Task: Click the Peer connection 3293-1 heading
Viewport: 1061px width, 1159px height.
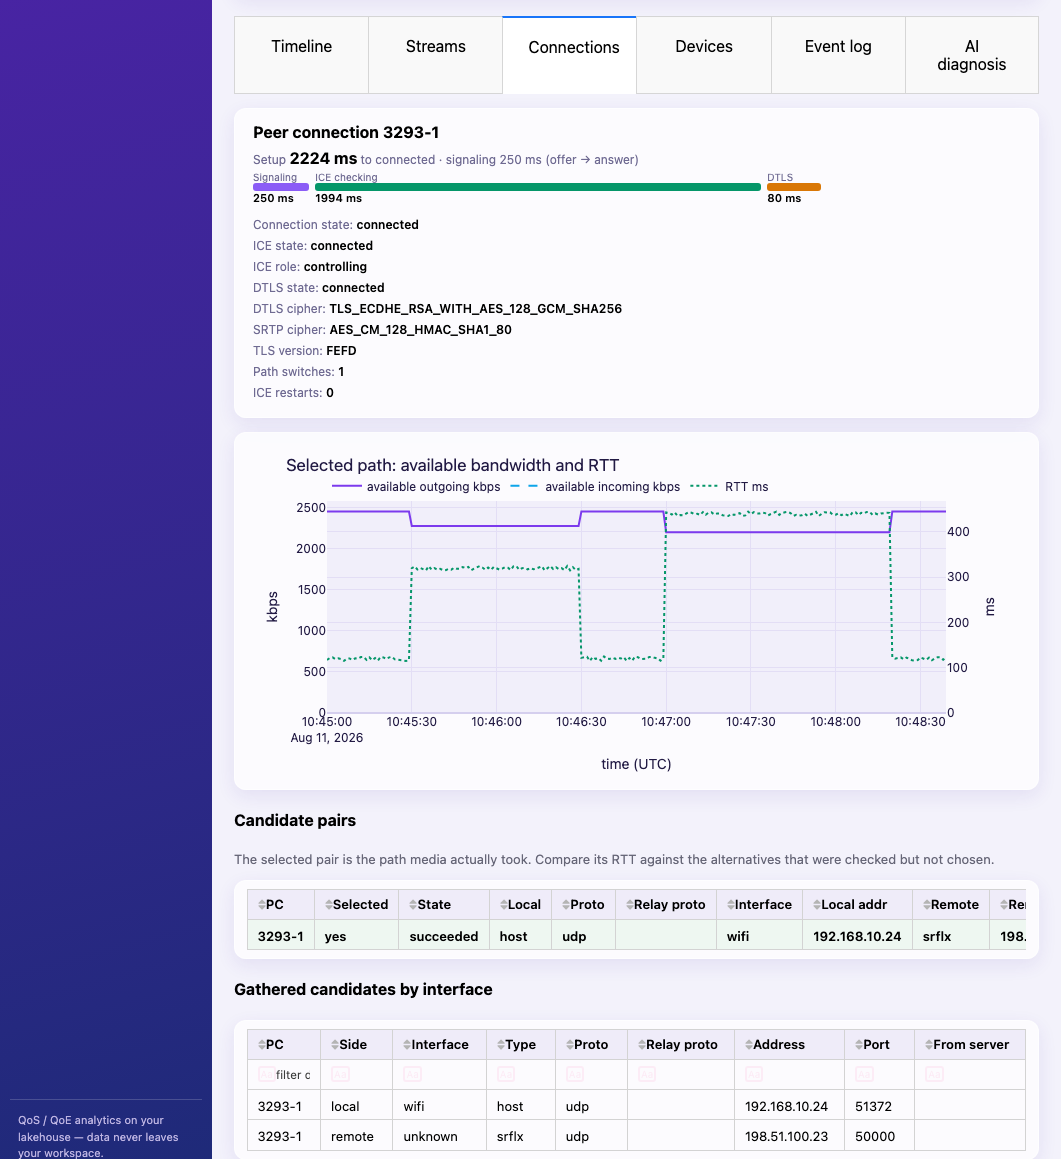Action: [x=346, y=132]
